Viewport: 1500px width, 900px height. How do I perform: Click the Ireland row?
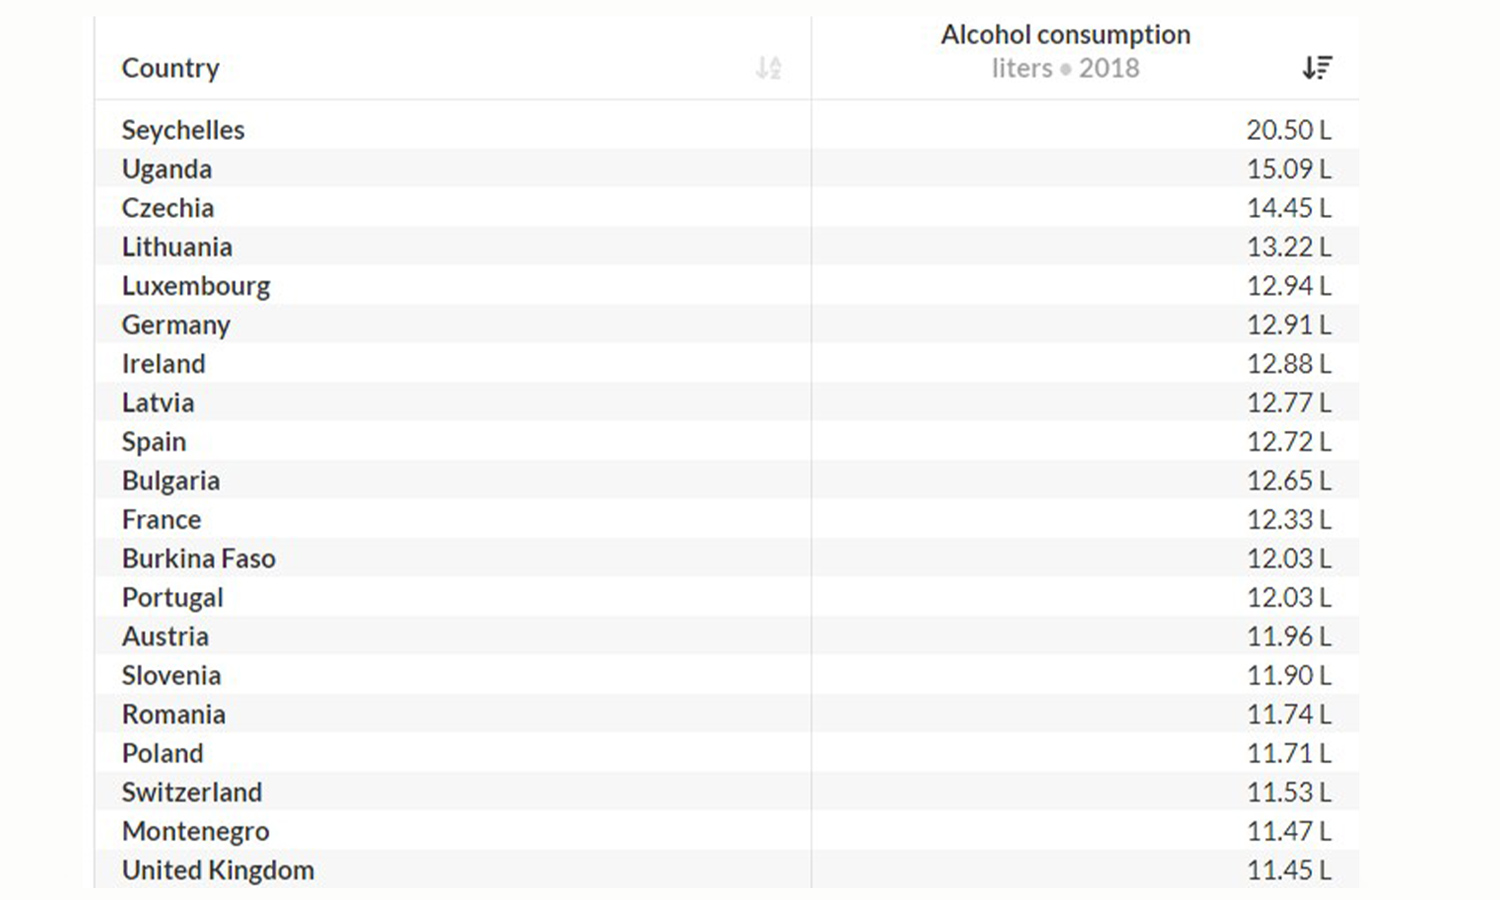click(163, 363)
